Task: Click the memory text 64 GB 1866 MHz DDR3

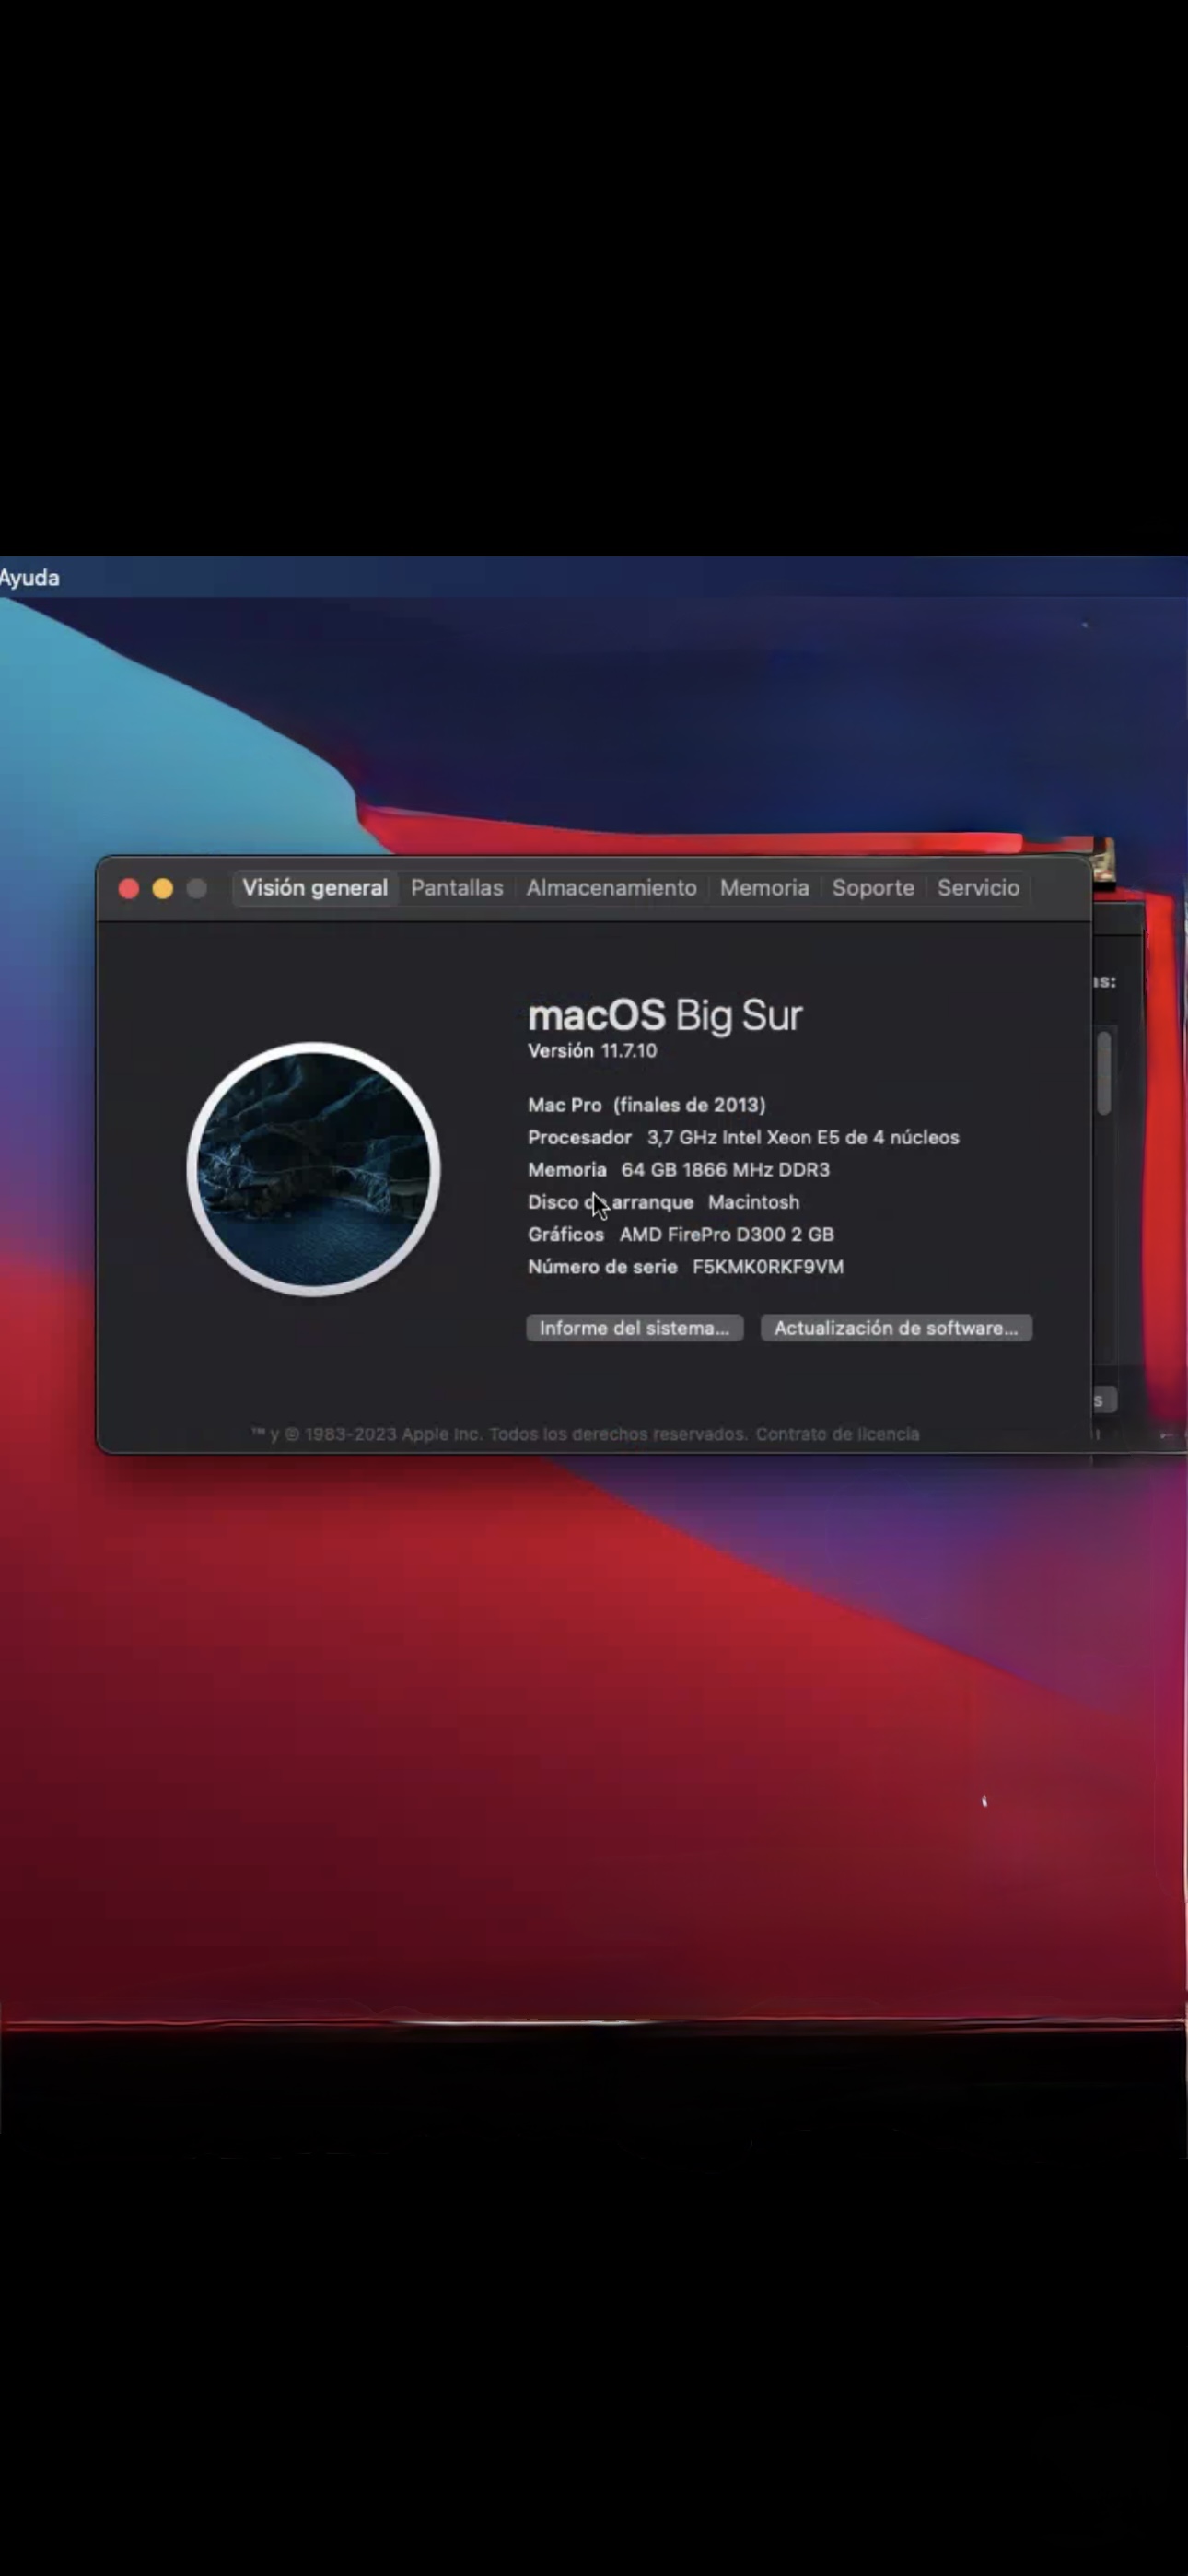Action: point(725,1170)
